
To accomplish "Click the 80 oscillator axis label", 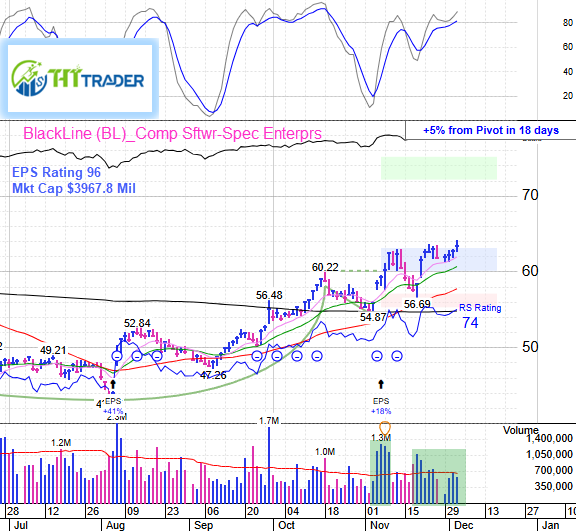I will (x=568, y=23).
